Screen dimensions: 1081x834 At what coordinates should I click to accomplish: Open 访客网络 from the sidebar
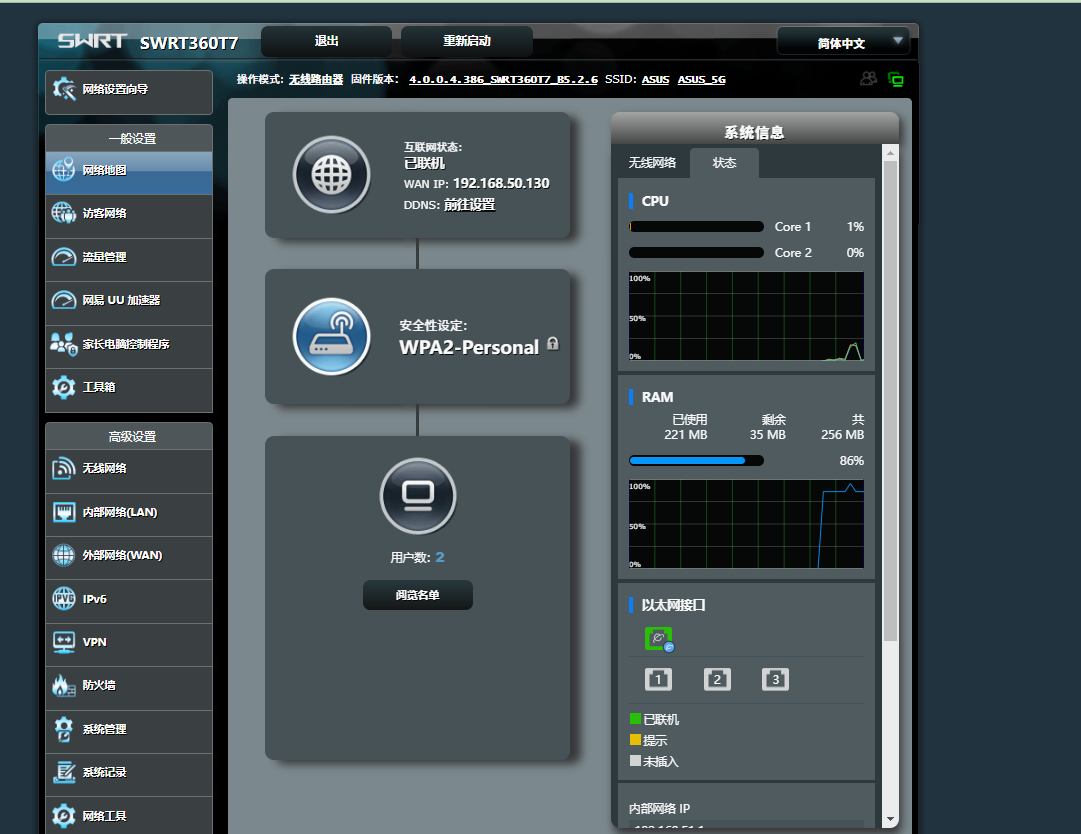point(129,213)
